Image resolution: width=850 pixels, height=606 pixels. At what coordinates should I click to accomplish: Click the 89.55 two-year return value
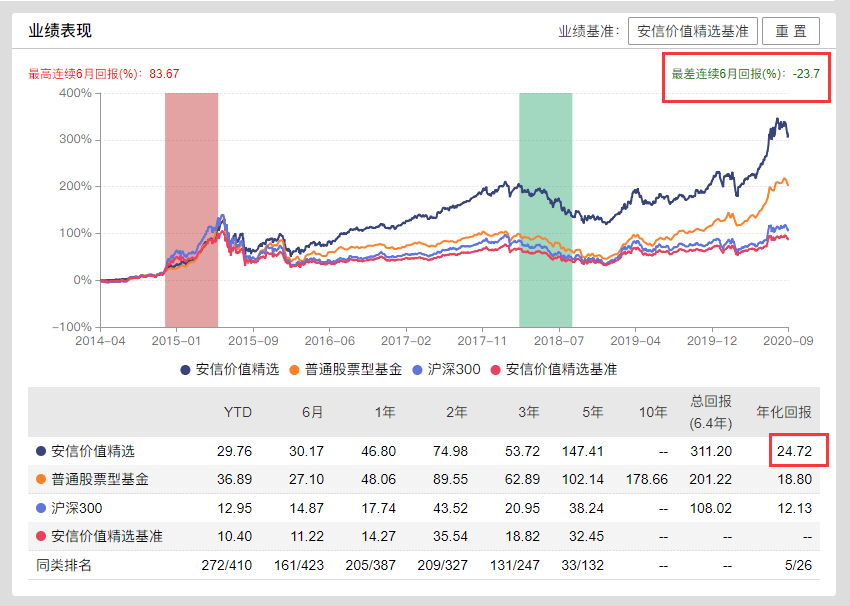click(x=450, y=479)
